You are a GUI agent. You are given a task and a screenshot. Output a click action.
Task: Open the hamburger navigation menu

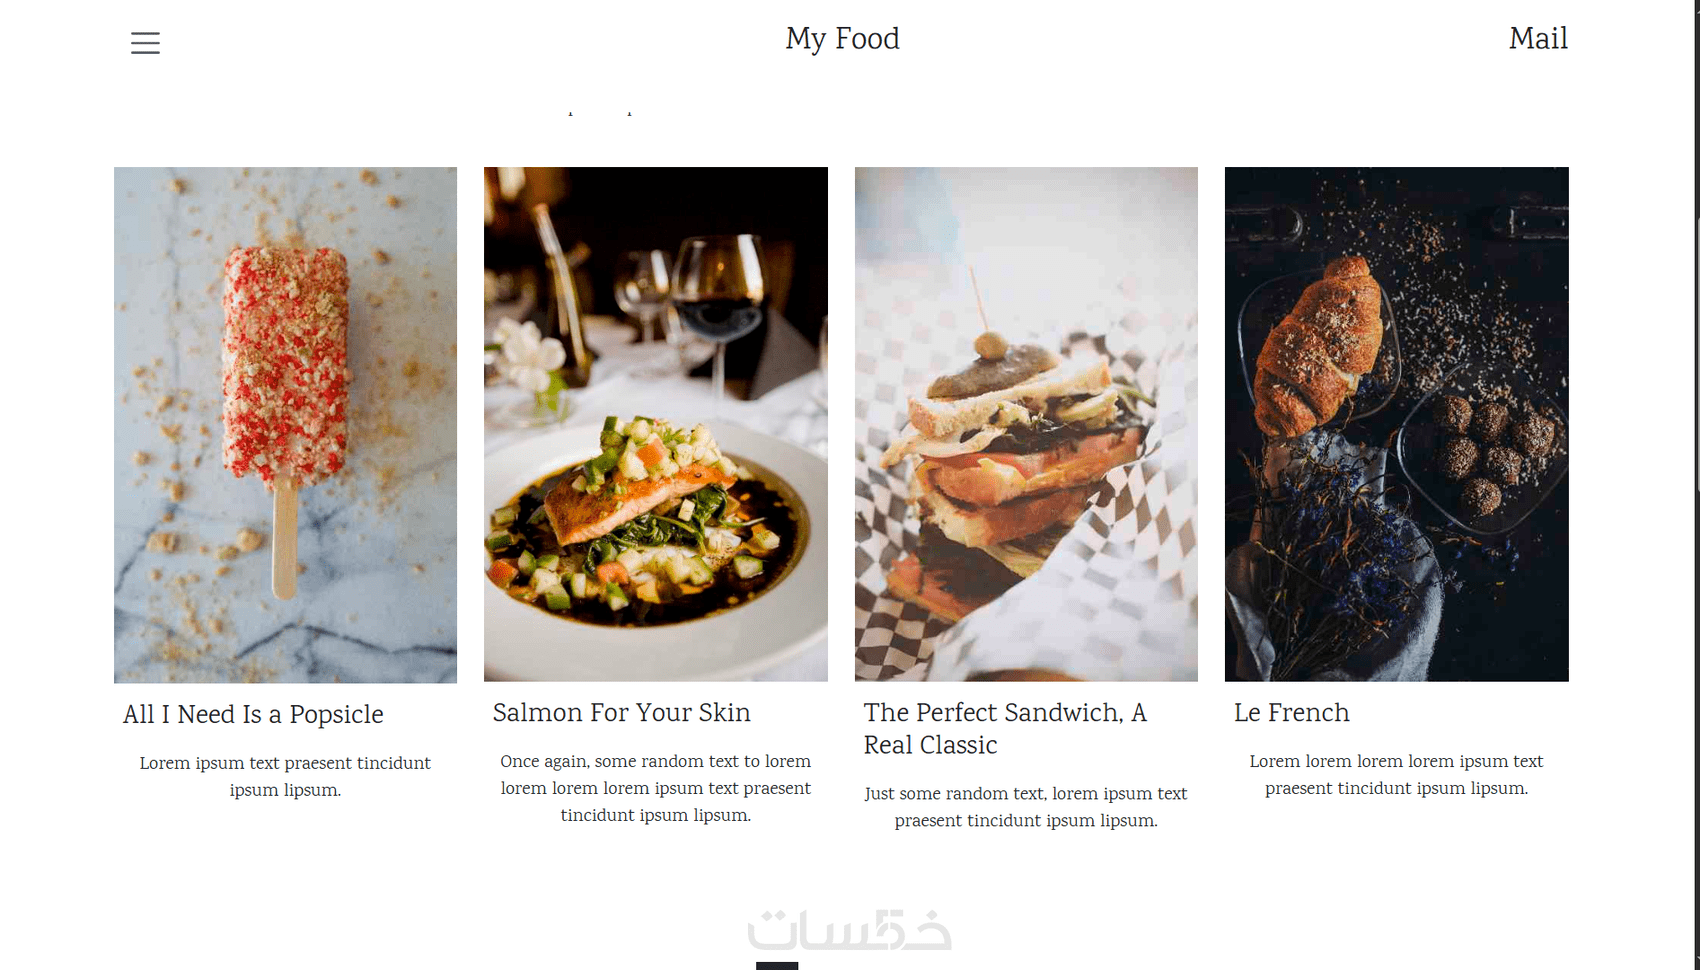tap(145, 43)
